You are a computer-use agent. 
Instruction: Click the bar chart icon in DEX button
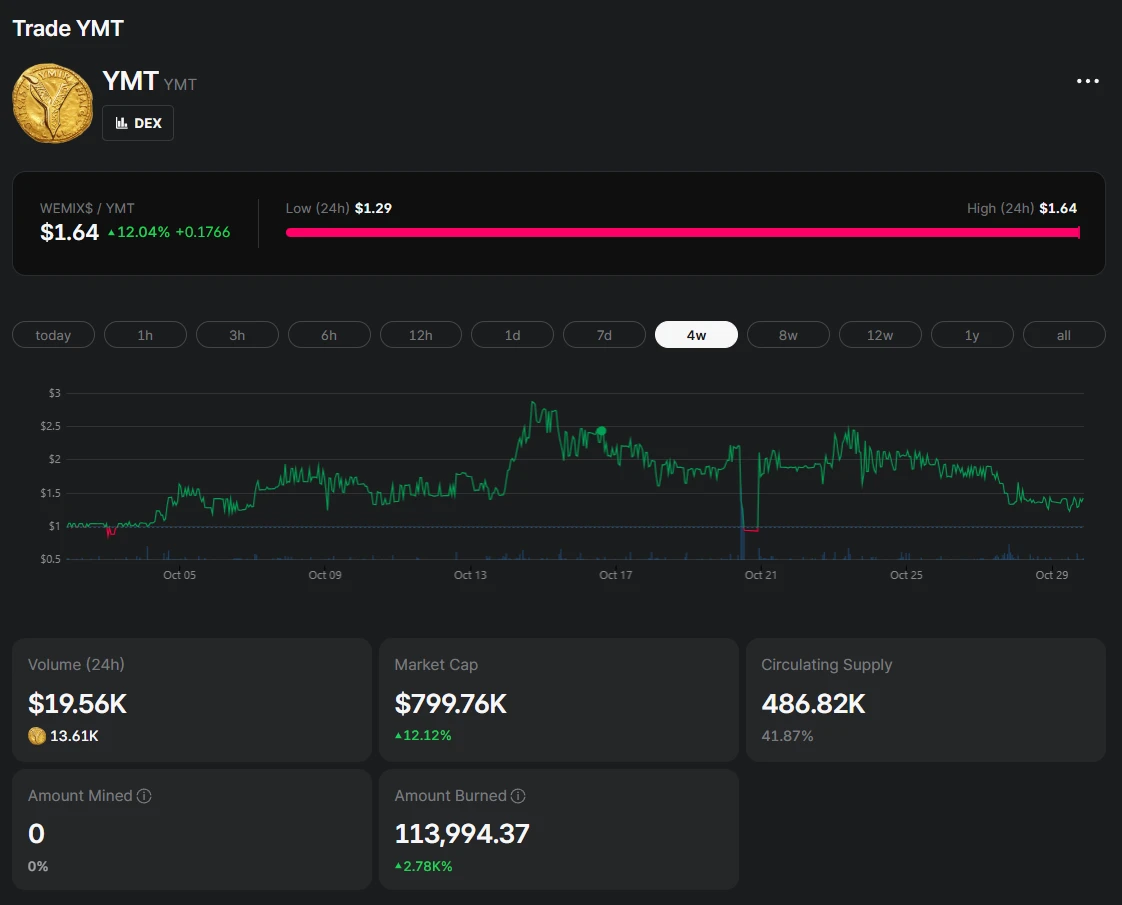(x=122, y=123)
